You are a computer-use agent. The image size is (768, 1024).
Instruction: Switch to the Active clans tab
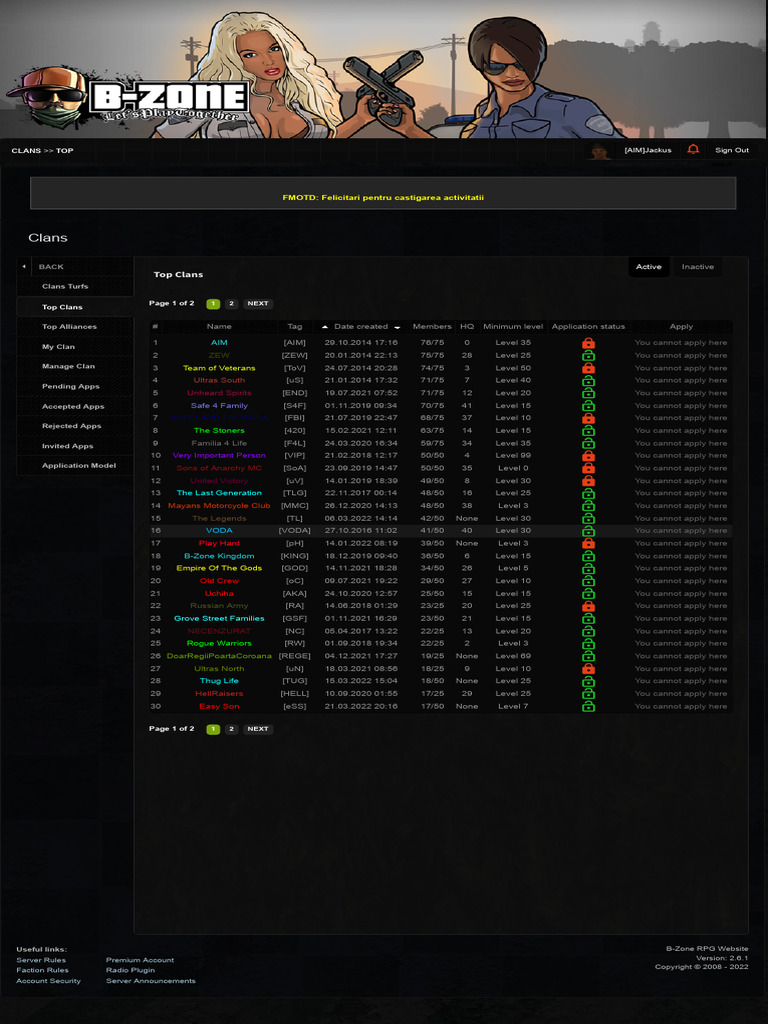(x=648, y=266)
